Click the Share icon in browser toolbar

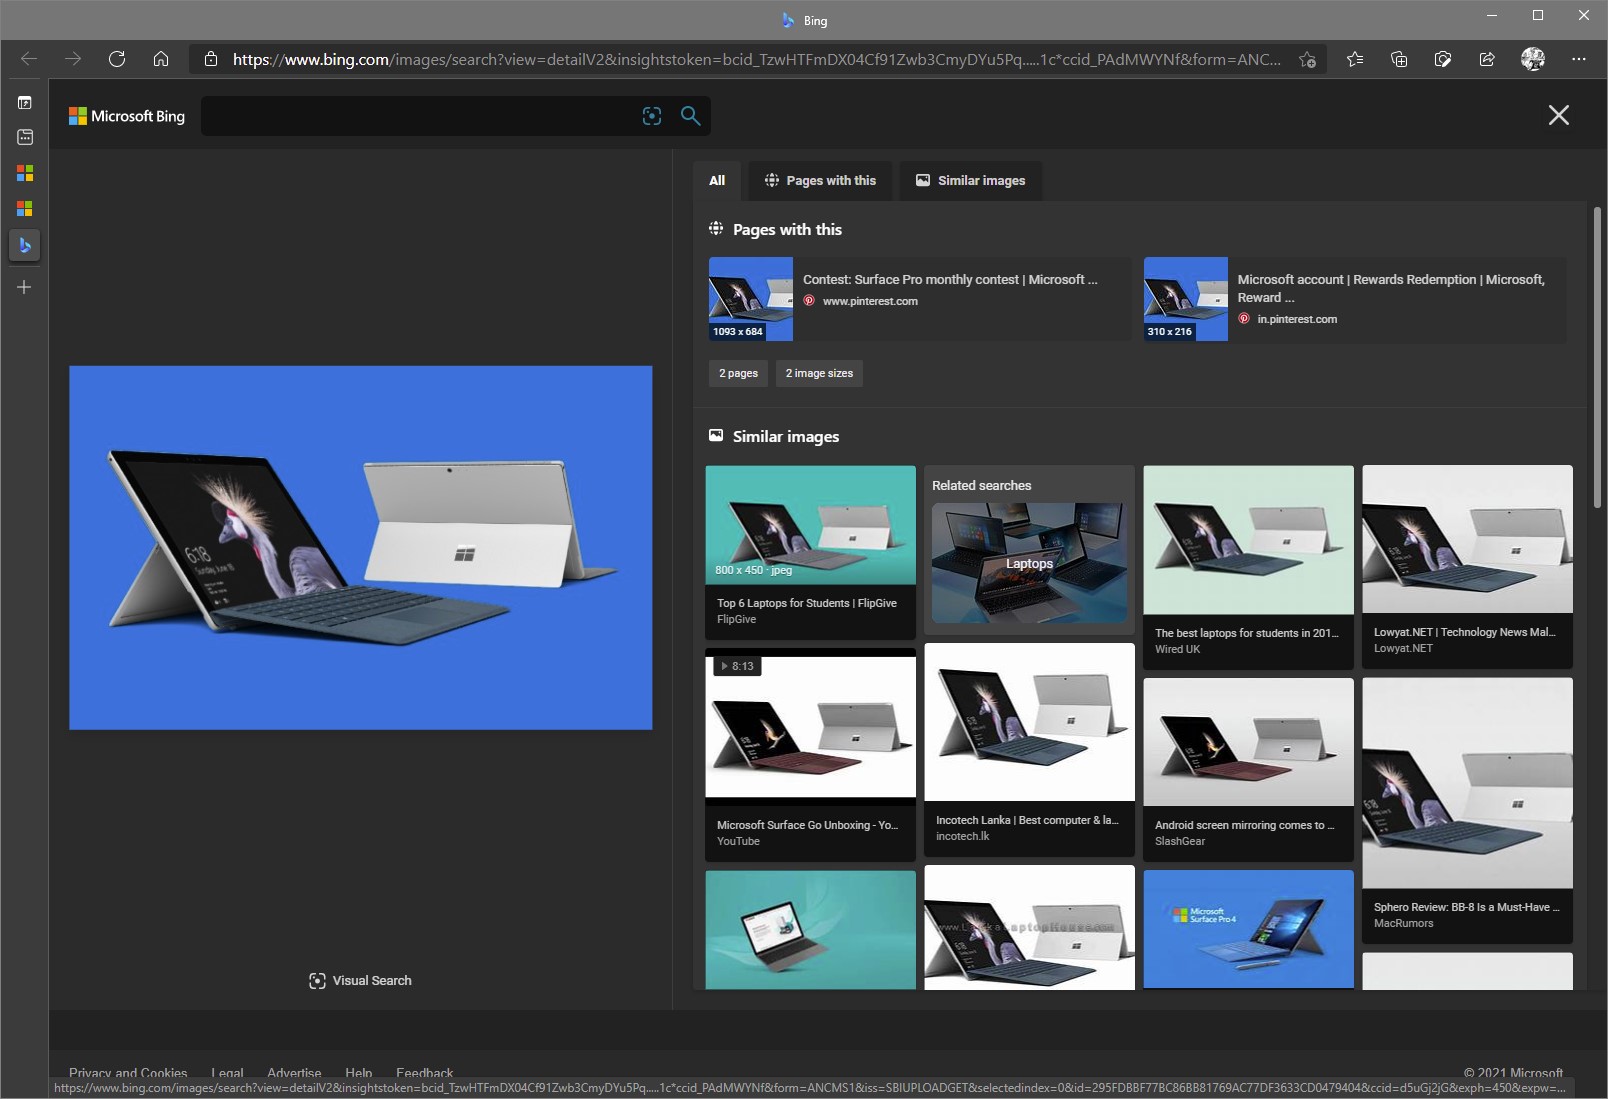(1487, 59)
